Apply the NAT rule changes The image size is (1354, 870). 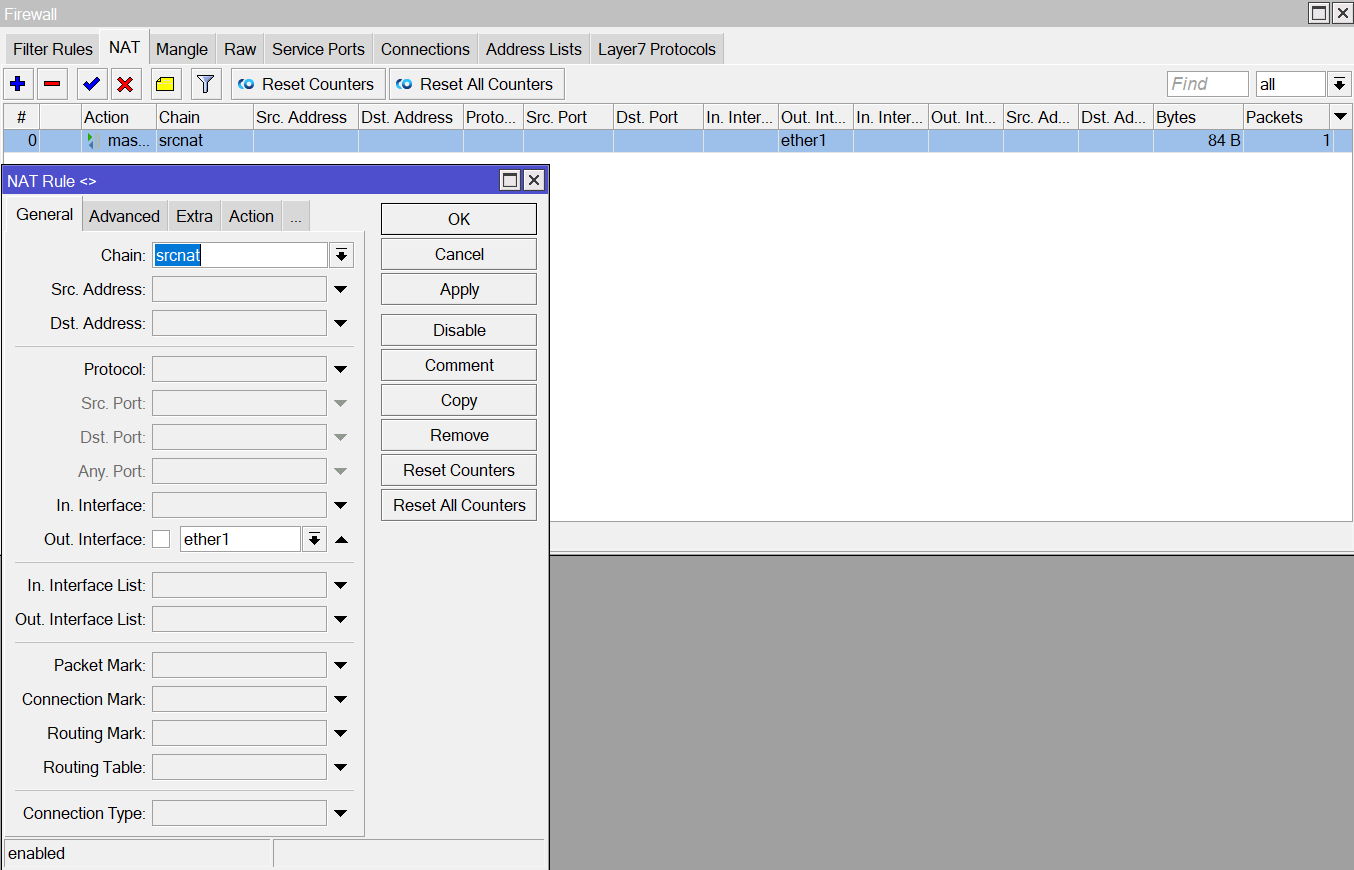pos(458,289)
